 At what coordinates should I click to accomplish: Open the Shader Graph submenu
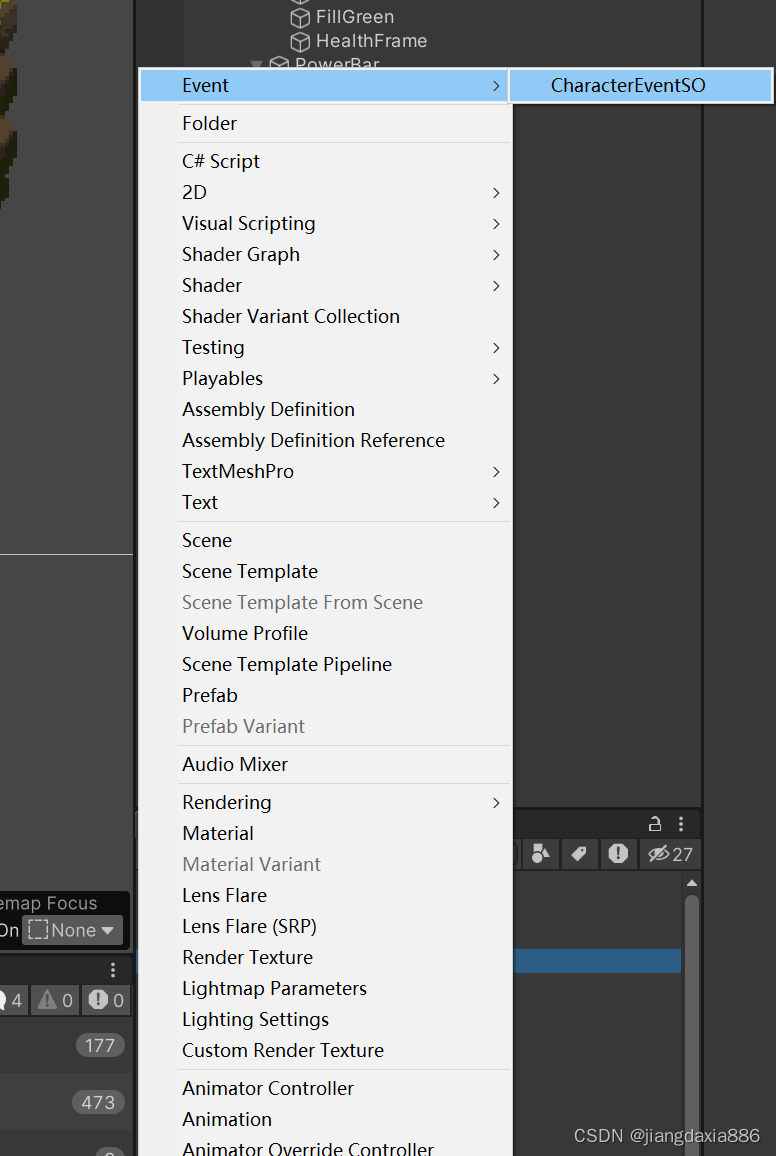point(325,254)
